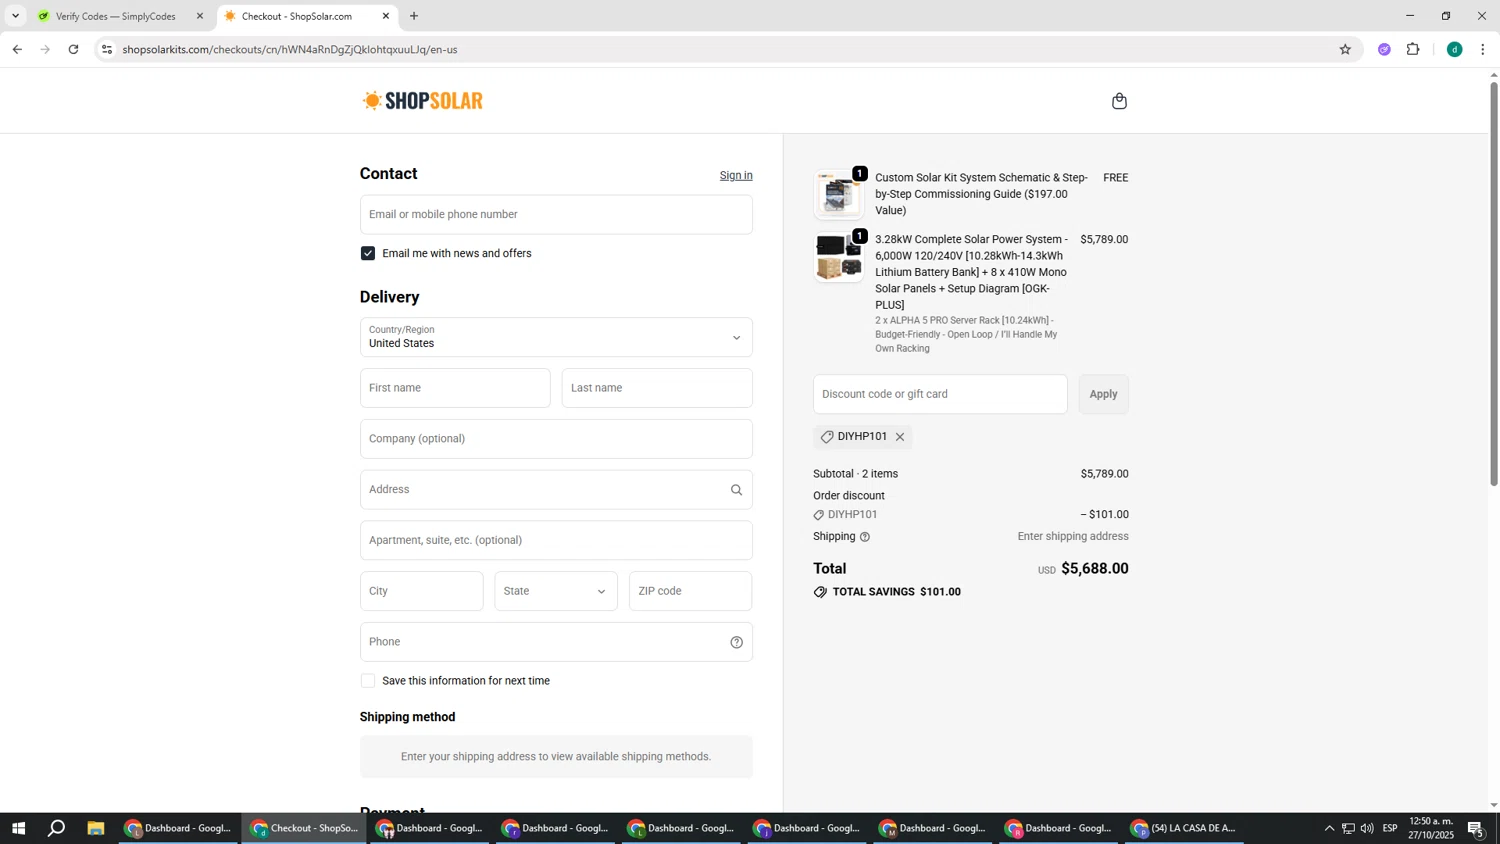Remove the DIYHP101 discount code
This screenshot has height=844, width=1500.
[900, 437]
